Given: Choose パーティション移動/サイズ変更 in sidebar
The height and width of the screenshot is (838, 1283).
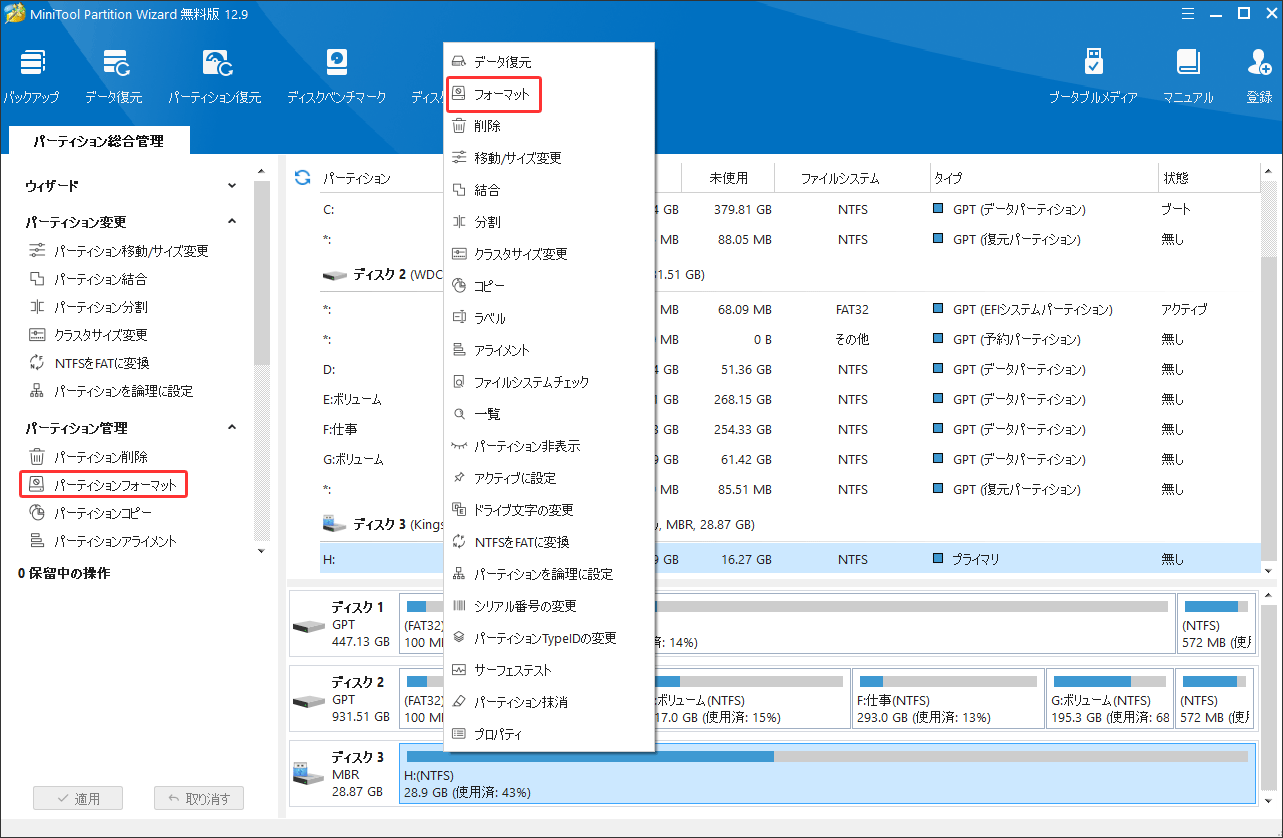Looking at the screenshot, I should coord(118,251).
